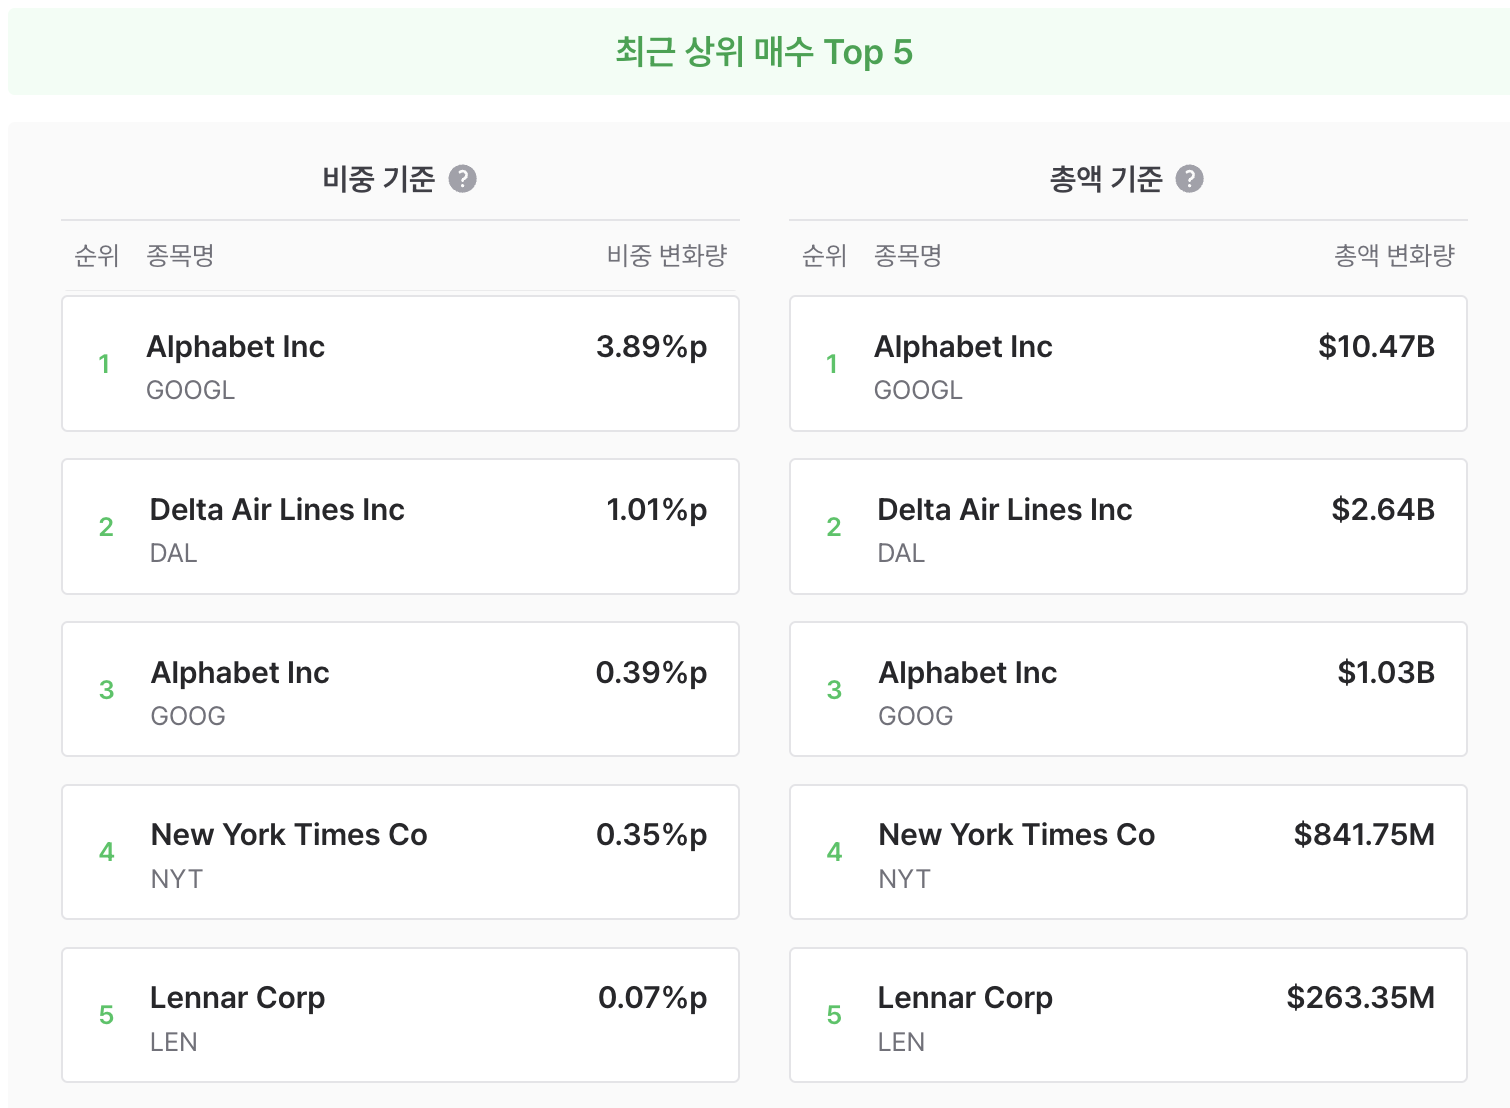The image size is (1510, 1108).
Task: Click the $10.47B value for Alphabet
Action: (x=1376, y=347)
